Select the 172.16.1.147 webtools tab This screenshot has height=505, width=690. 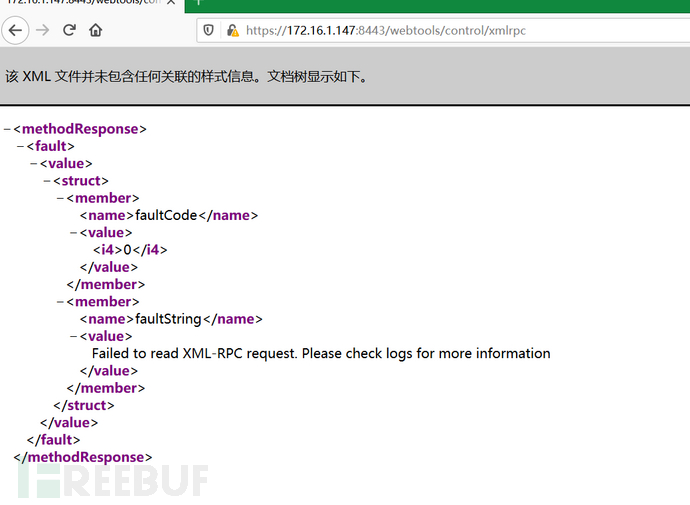pyautogui.click(x=84, y=2)
